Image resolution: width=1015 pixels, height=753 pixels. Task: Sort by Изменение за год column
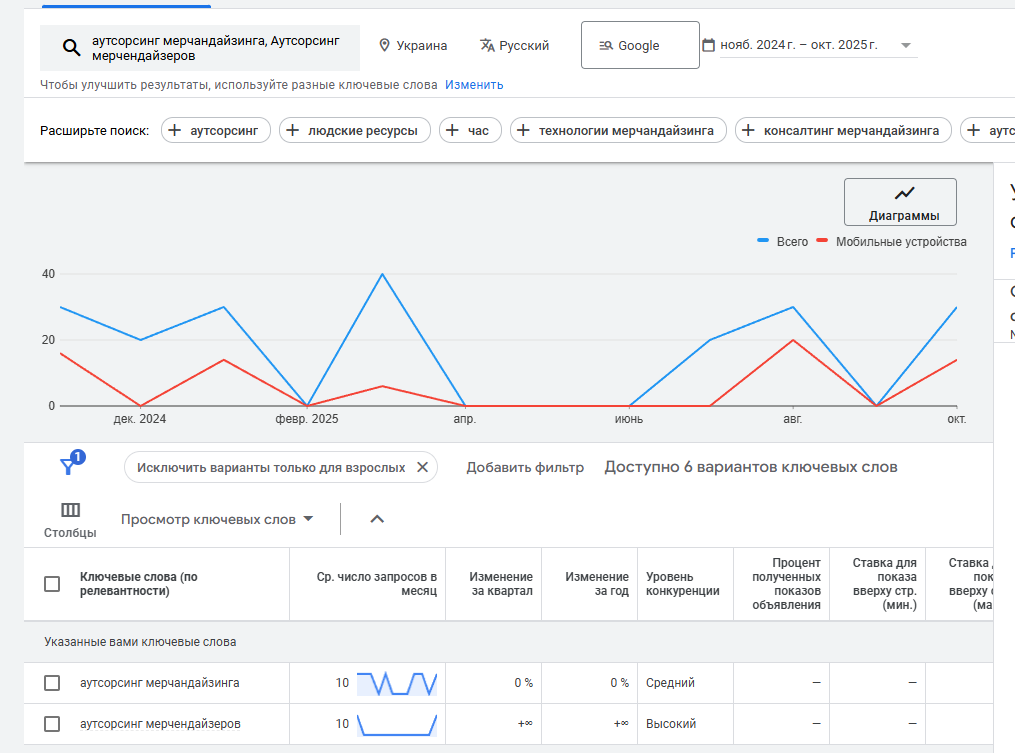coord(597,584)
